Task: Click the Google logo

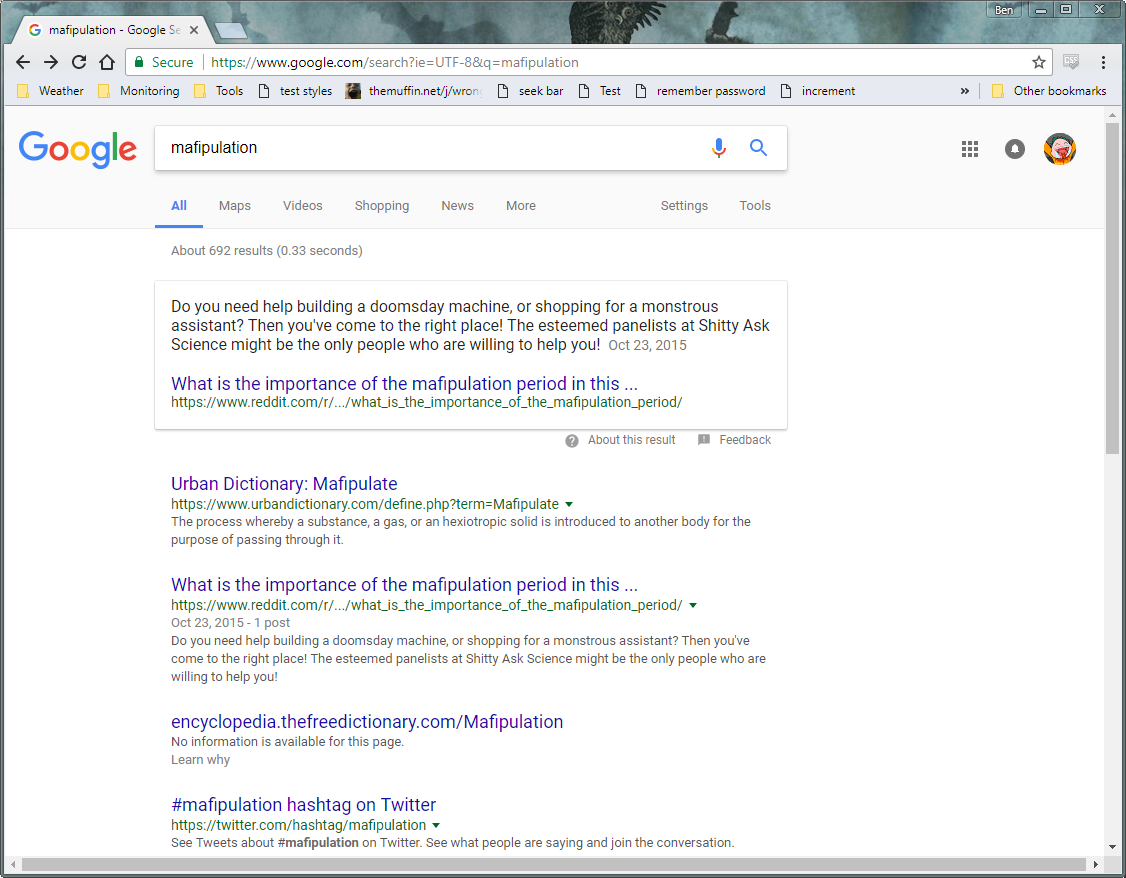Action: point(78,149)
